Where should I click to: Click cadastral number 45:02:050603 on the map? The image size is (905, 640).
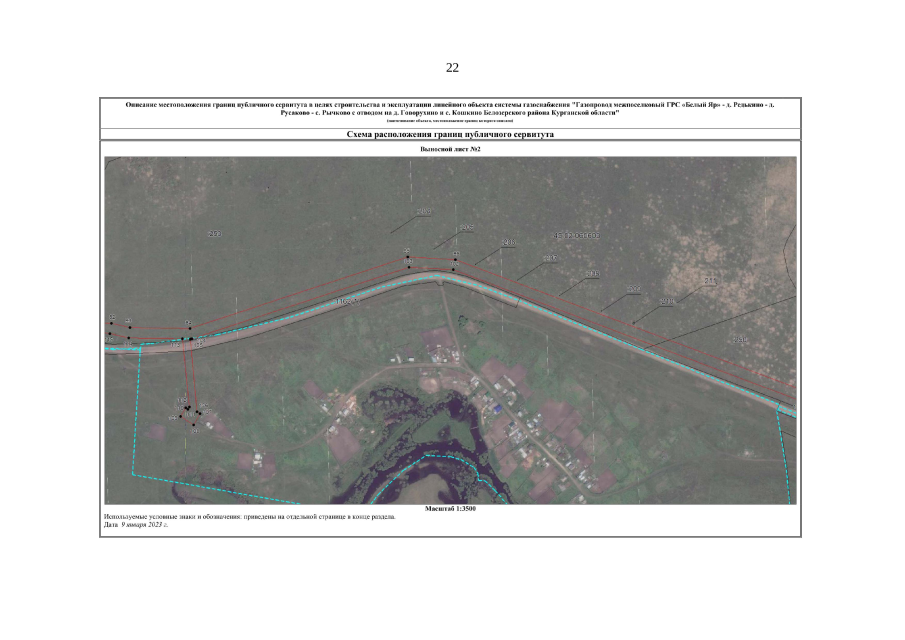[576, 237]
